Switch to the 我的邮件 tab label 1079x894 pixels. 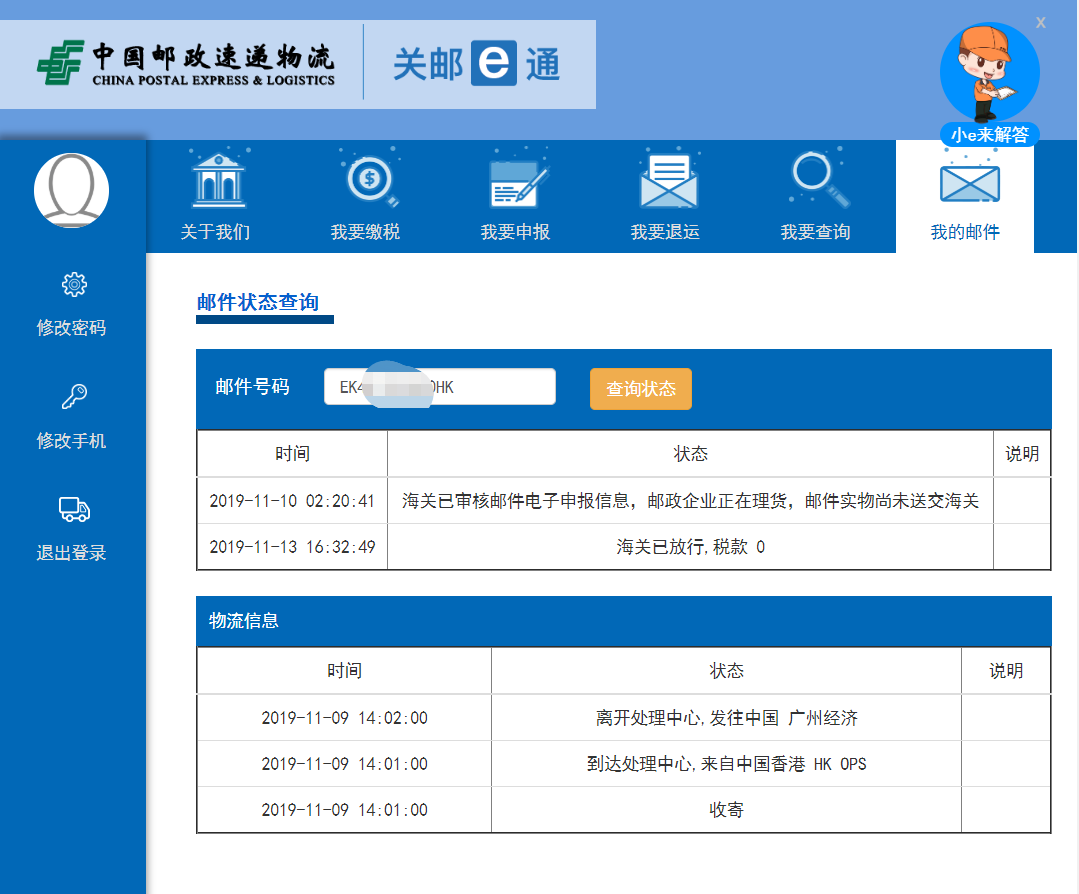[965, 232]
